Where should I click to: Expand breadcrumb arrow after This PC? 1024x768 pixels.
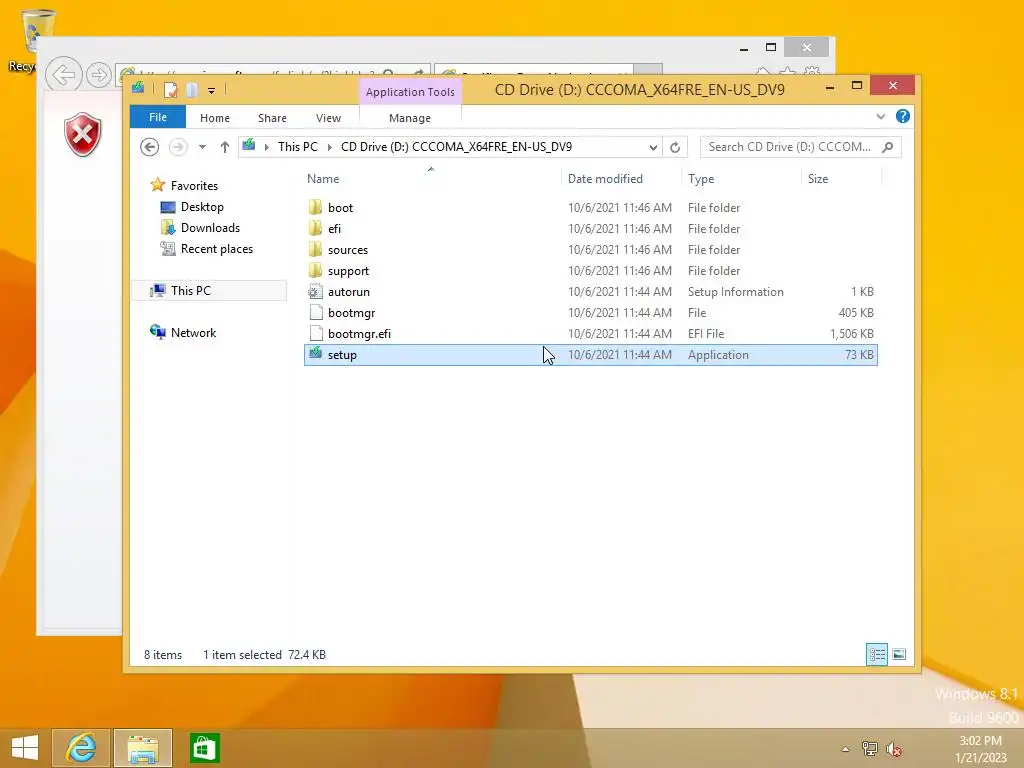point(329,147)
